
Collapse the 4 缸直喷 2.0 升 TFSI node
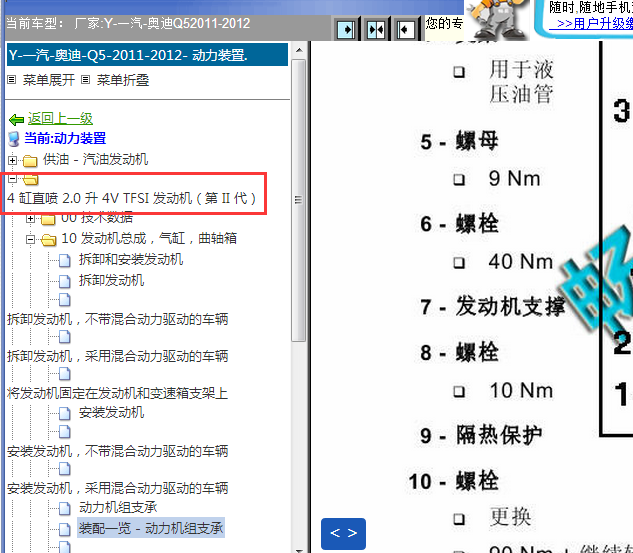[x=13, y=178]
